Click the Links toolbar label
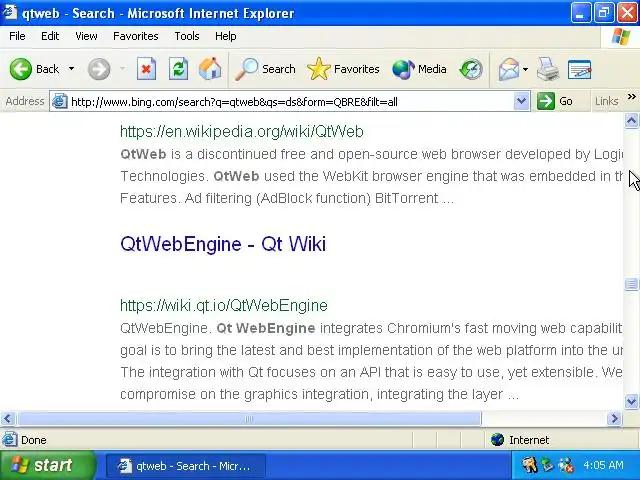The height and width of the screenshot is (480, 640). click(607, 101)
